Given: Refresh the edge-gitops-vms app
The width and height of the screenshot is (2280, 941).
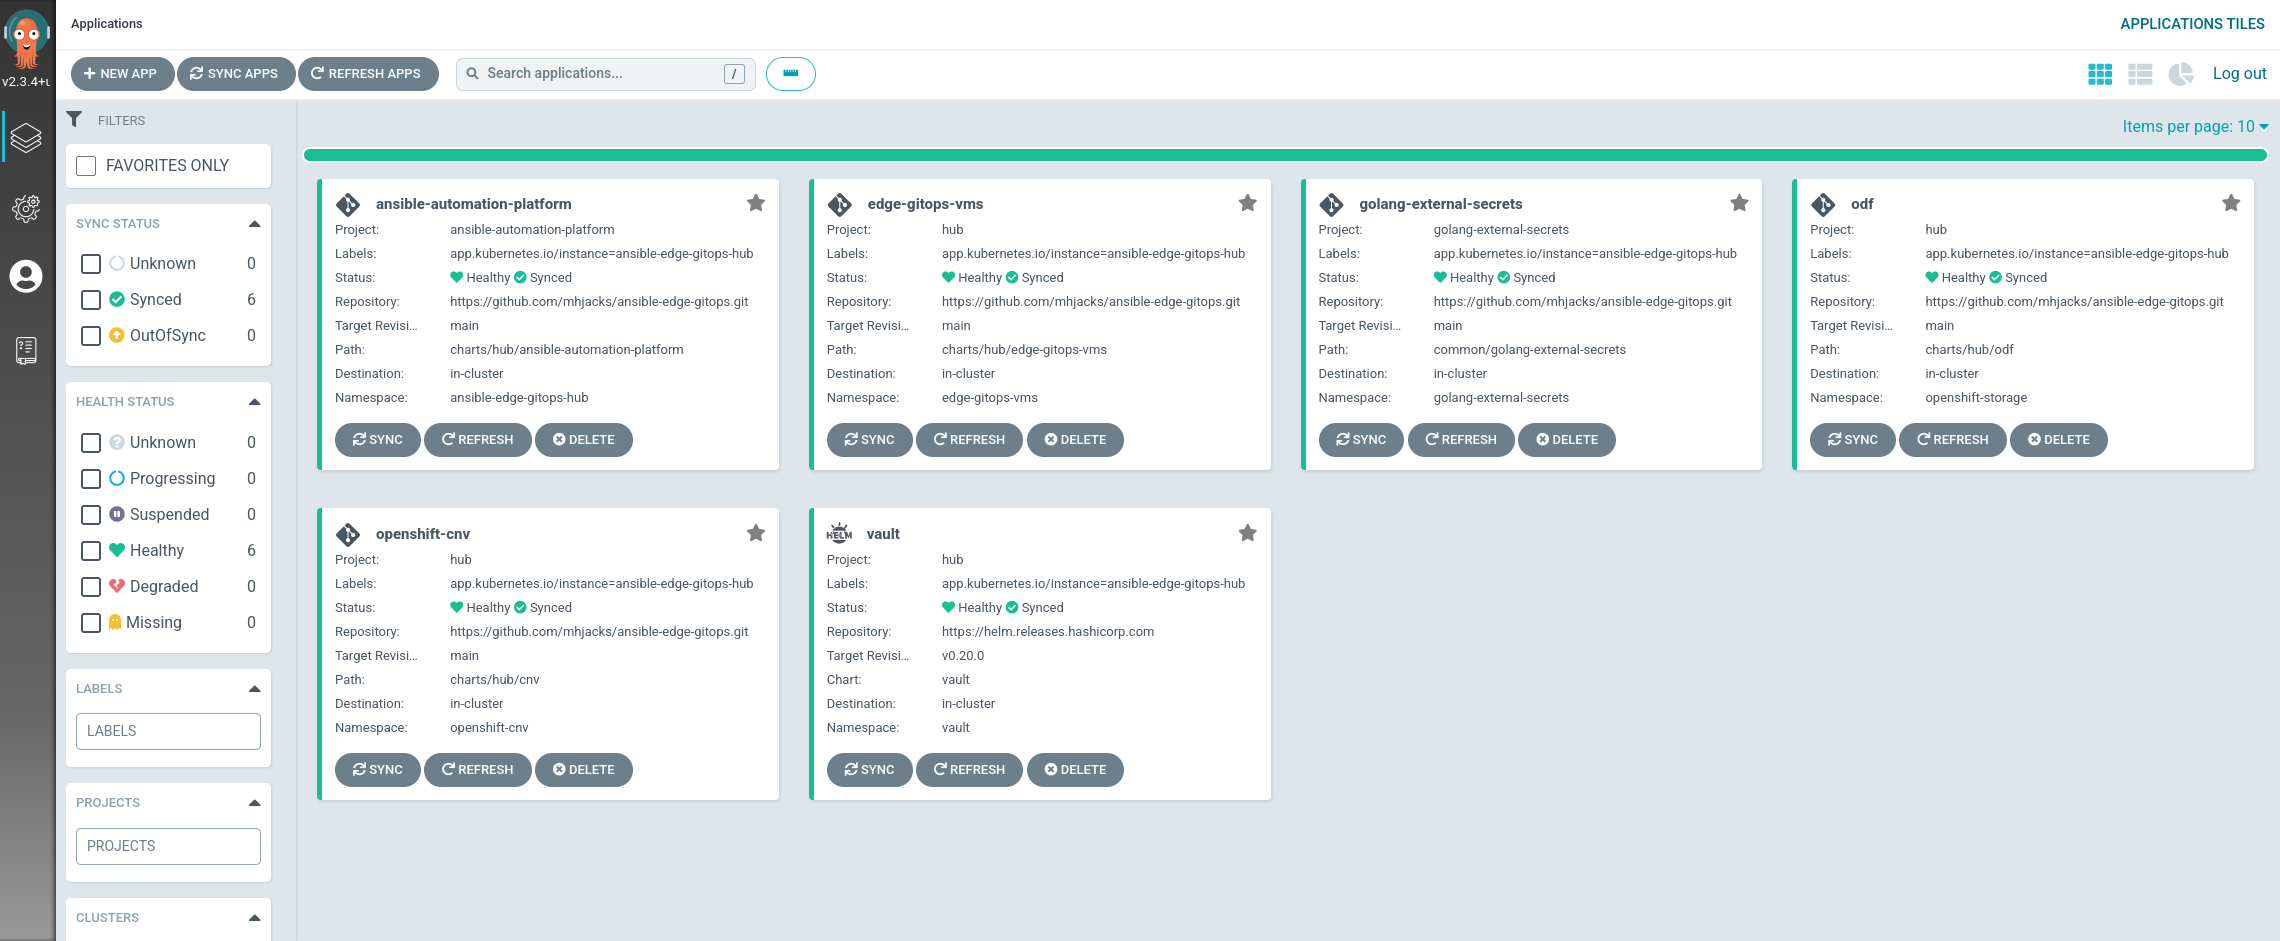Looking at the screenshot, I should (969, 440).
